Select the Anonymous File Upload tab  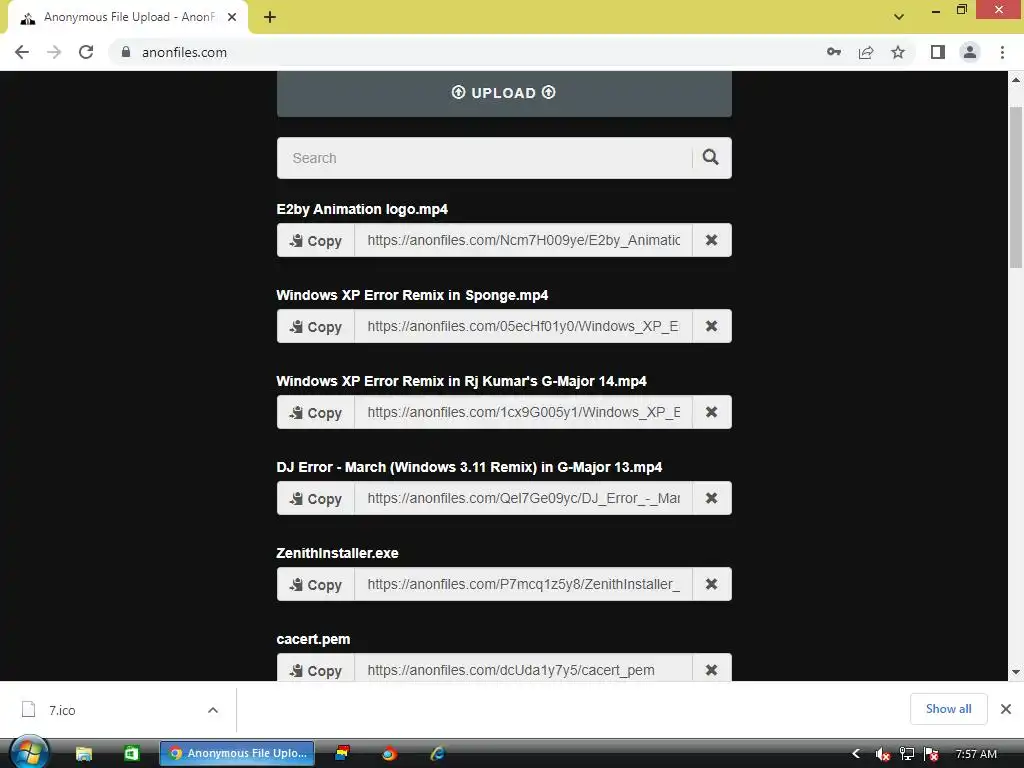(x=127, y=18)
